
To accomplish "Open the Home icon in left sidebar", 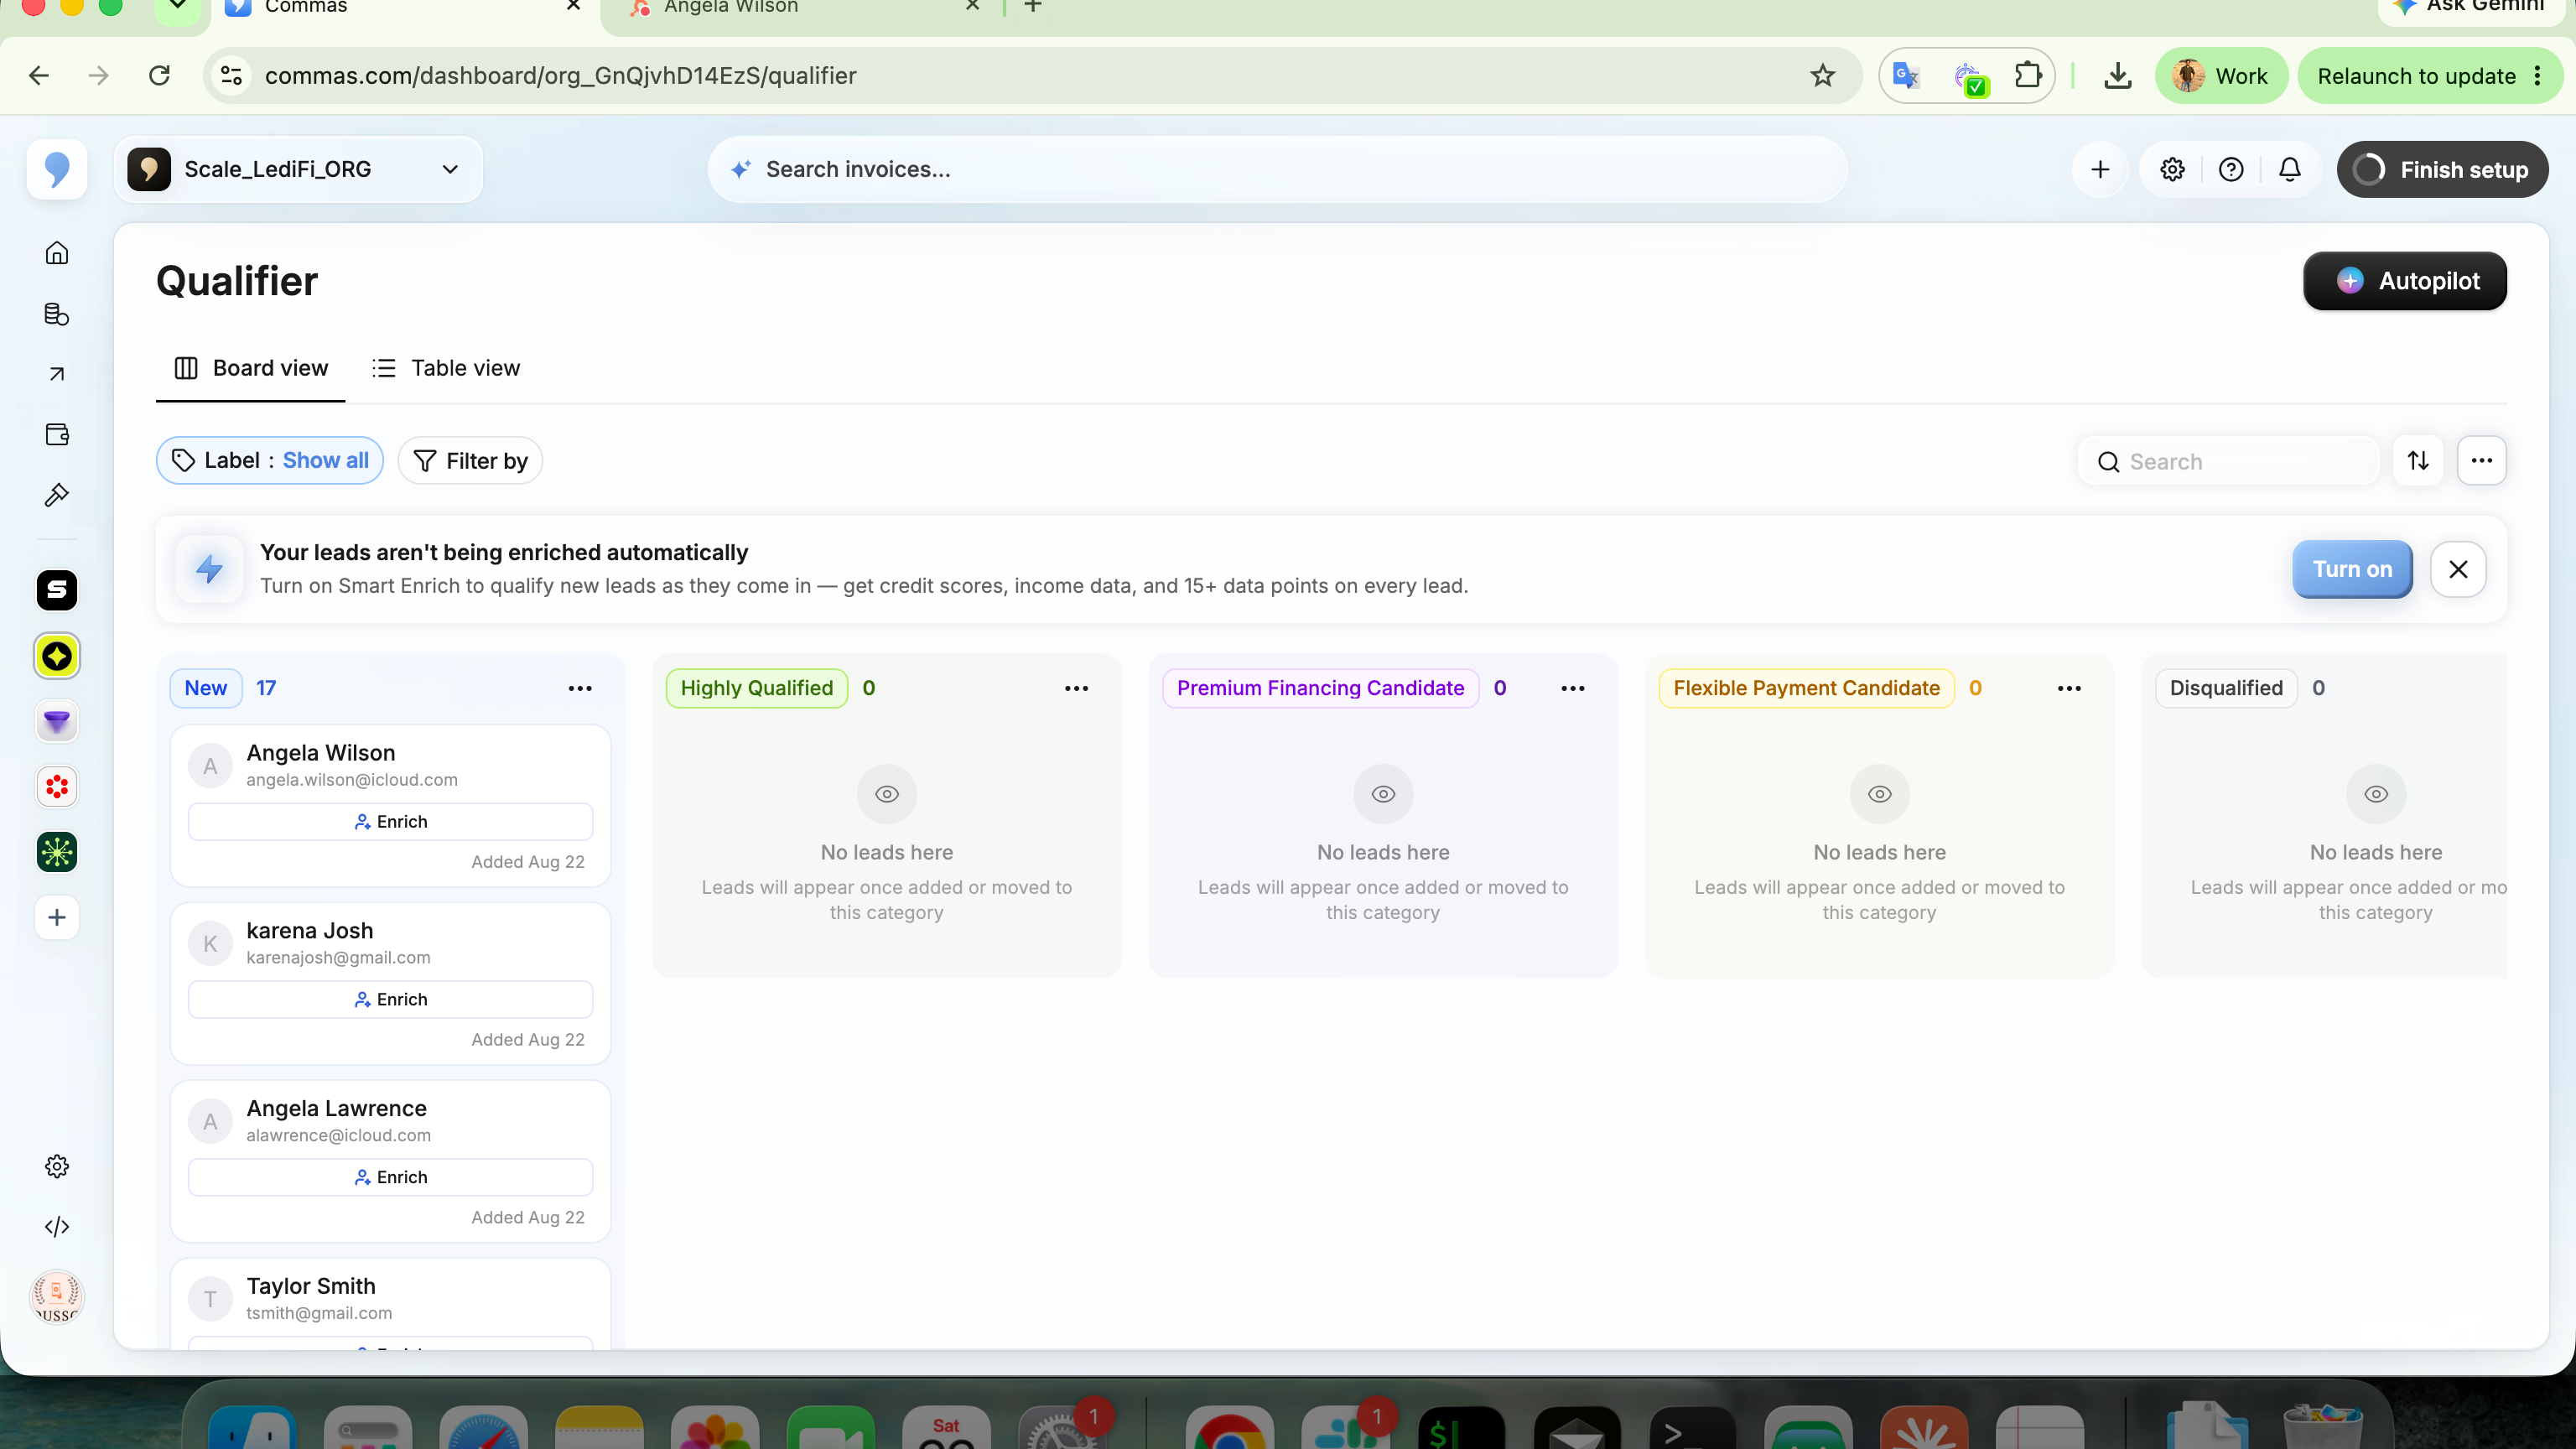I will click(x=57, y=253).
